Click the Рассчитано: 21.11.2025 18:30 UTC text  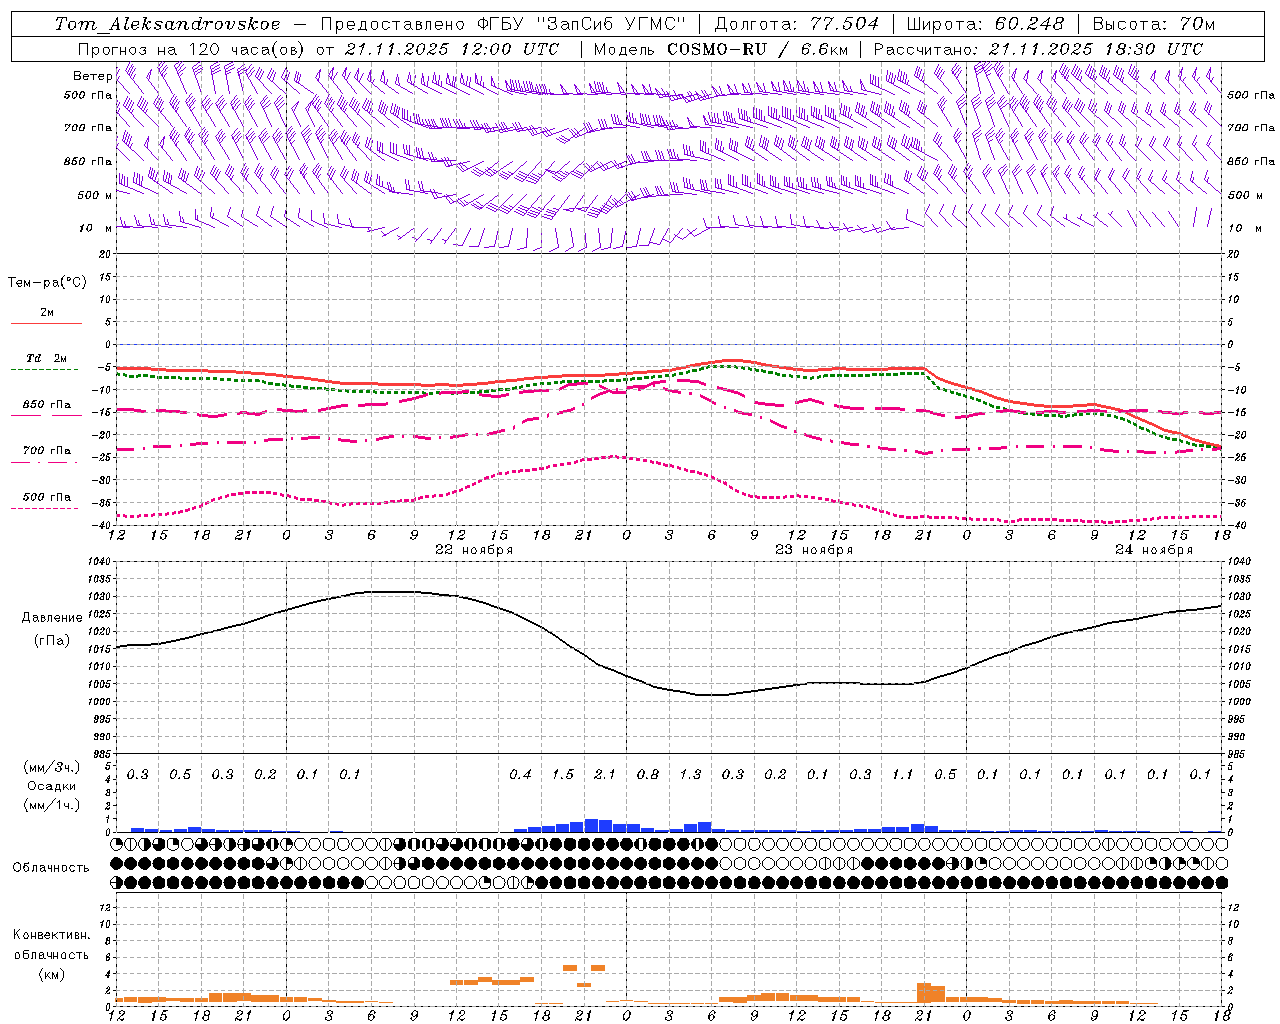click(1038, 49)
